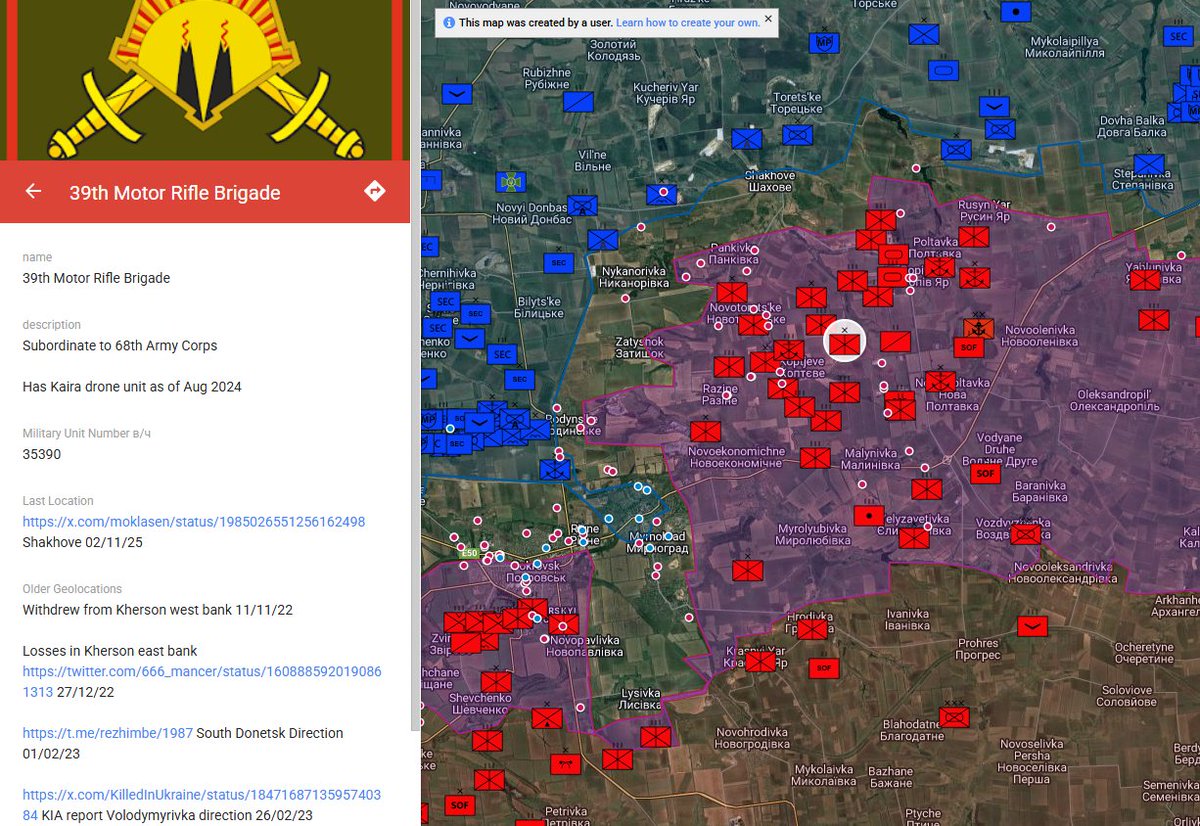1200x826 pixels.
Task: Select the red marker left of Novooleksandrivka
Action: 1025,534
